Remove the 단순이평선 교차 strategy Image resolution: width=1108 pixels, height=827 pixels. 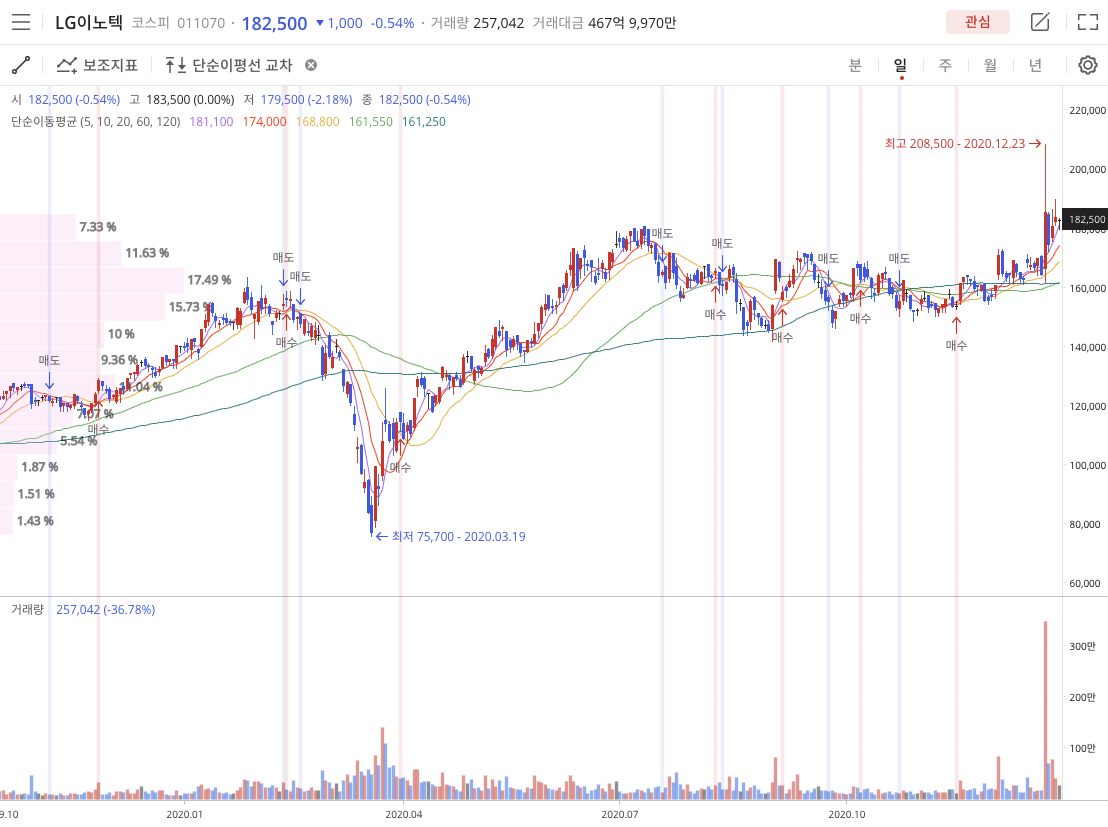pos(311,65)
